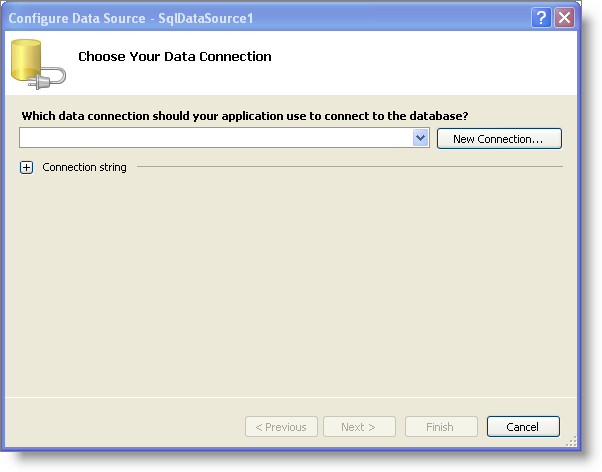Expand the Connection string section

(27, 168)
